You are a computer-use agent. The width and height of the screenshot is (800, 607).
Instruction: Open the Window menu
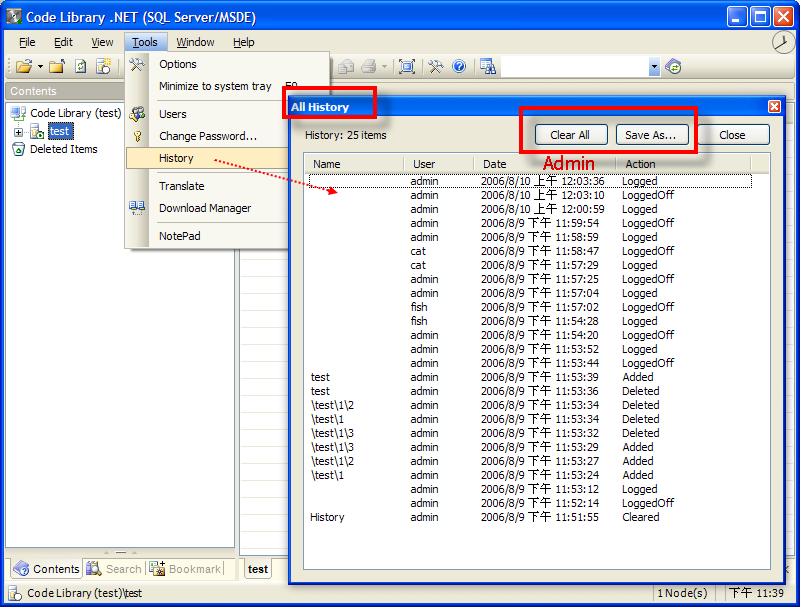tap(195, 42)
